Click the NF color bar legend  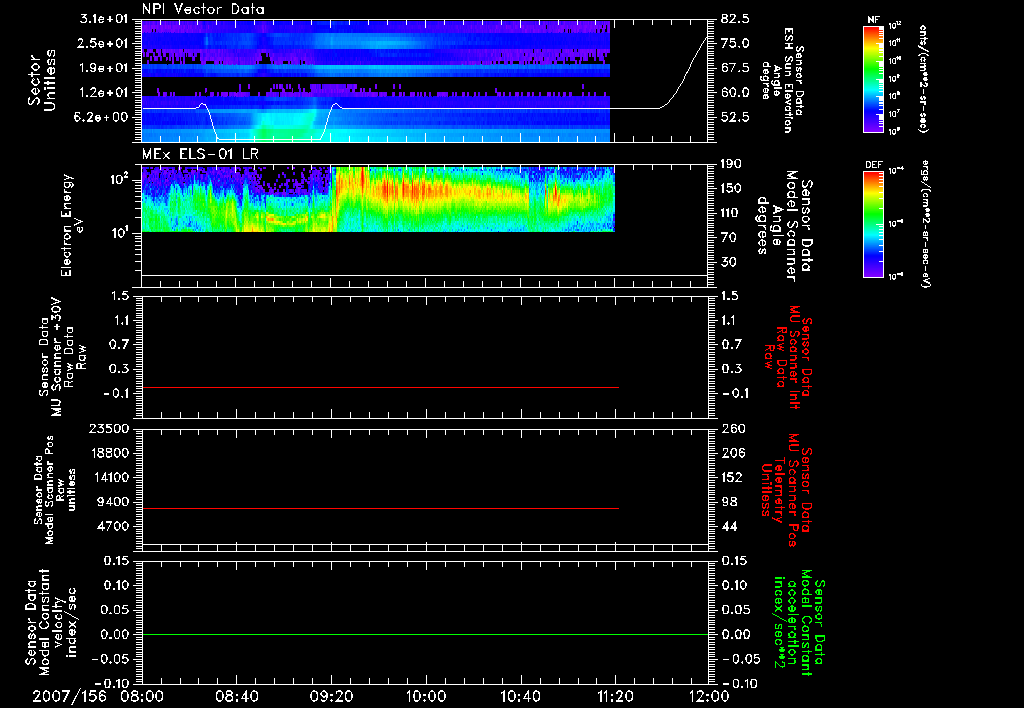point(873,79)
